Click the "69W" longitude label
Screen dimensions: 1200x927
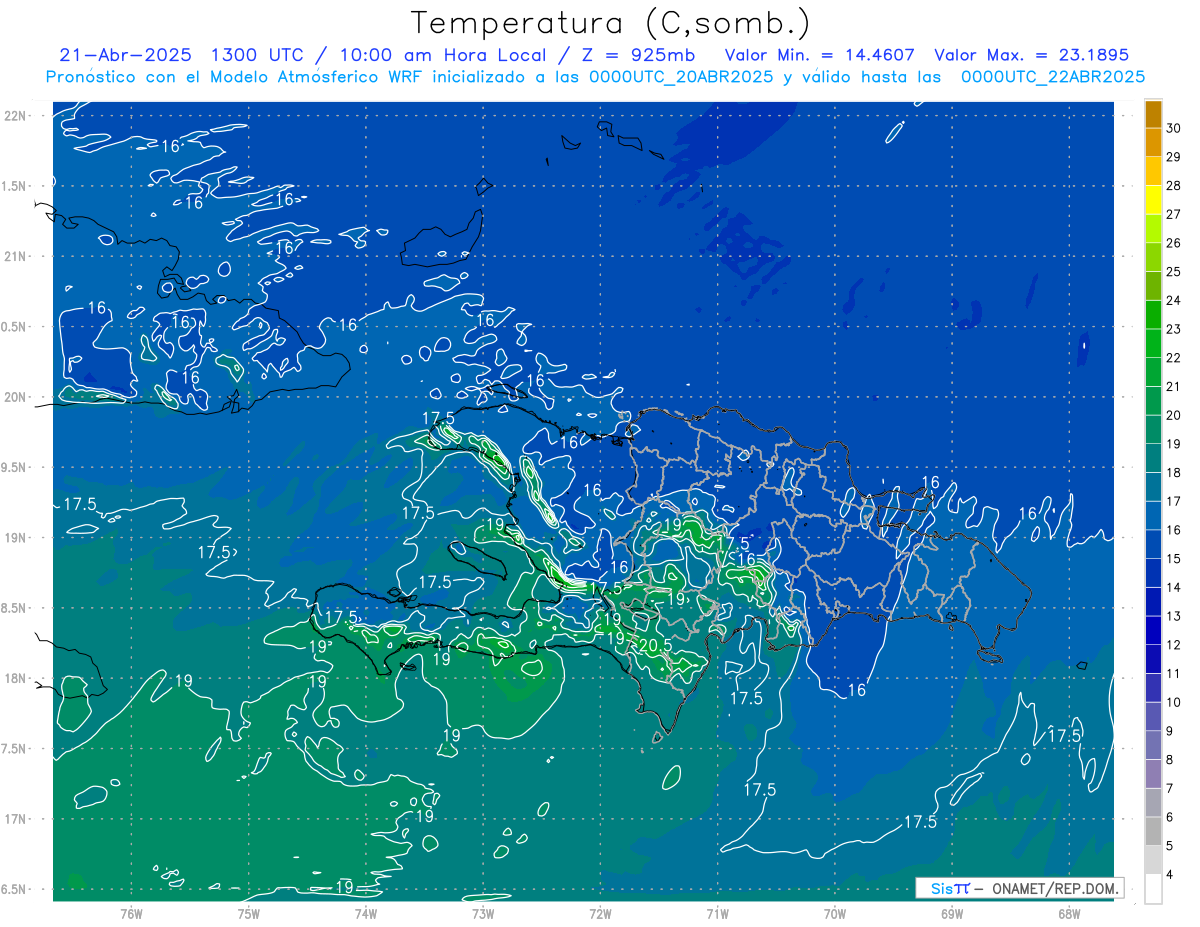pyautogui.click(x=952, y=913)
